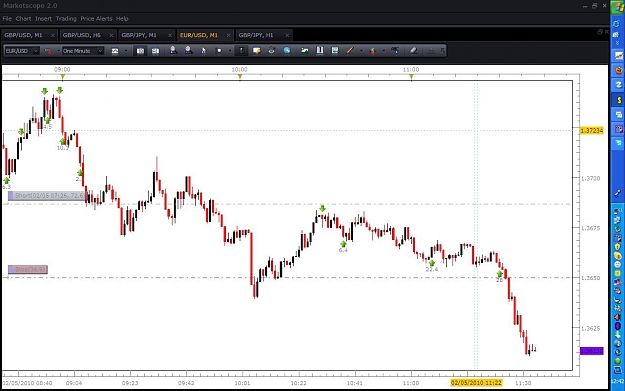The image size is (625, 391).
Task: Toggle the green exclamation toolbar button
Action: tap(241, 51)
